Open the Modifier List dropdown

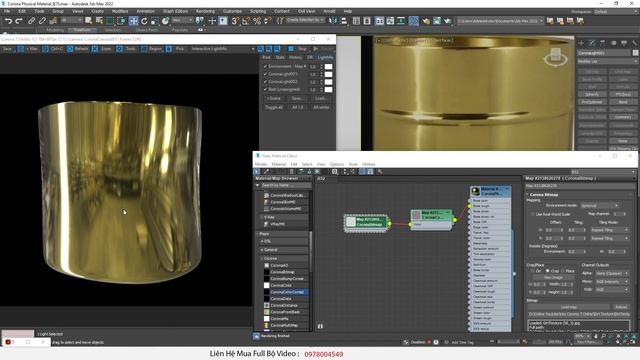click(x=607, y=61)
